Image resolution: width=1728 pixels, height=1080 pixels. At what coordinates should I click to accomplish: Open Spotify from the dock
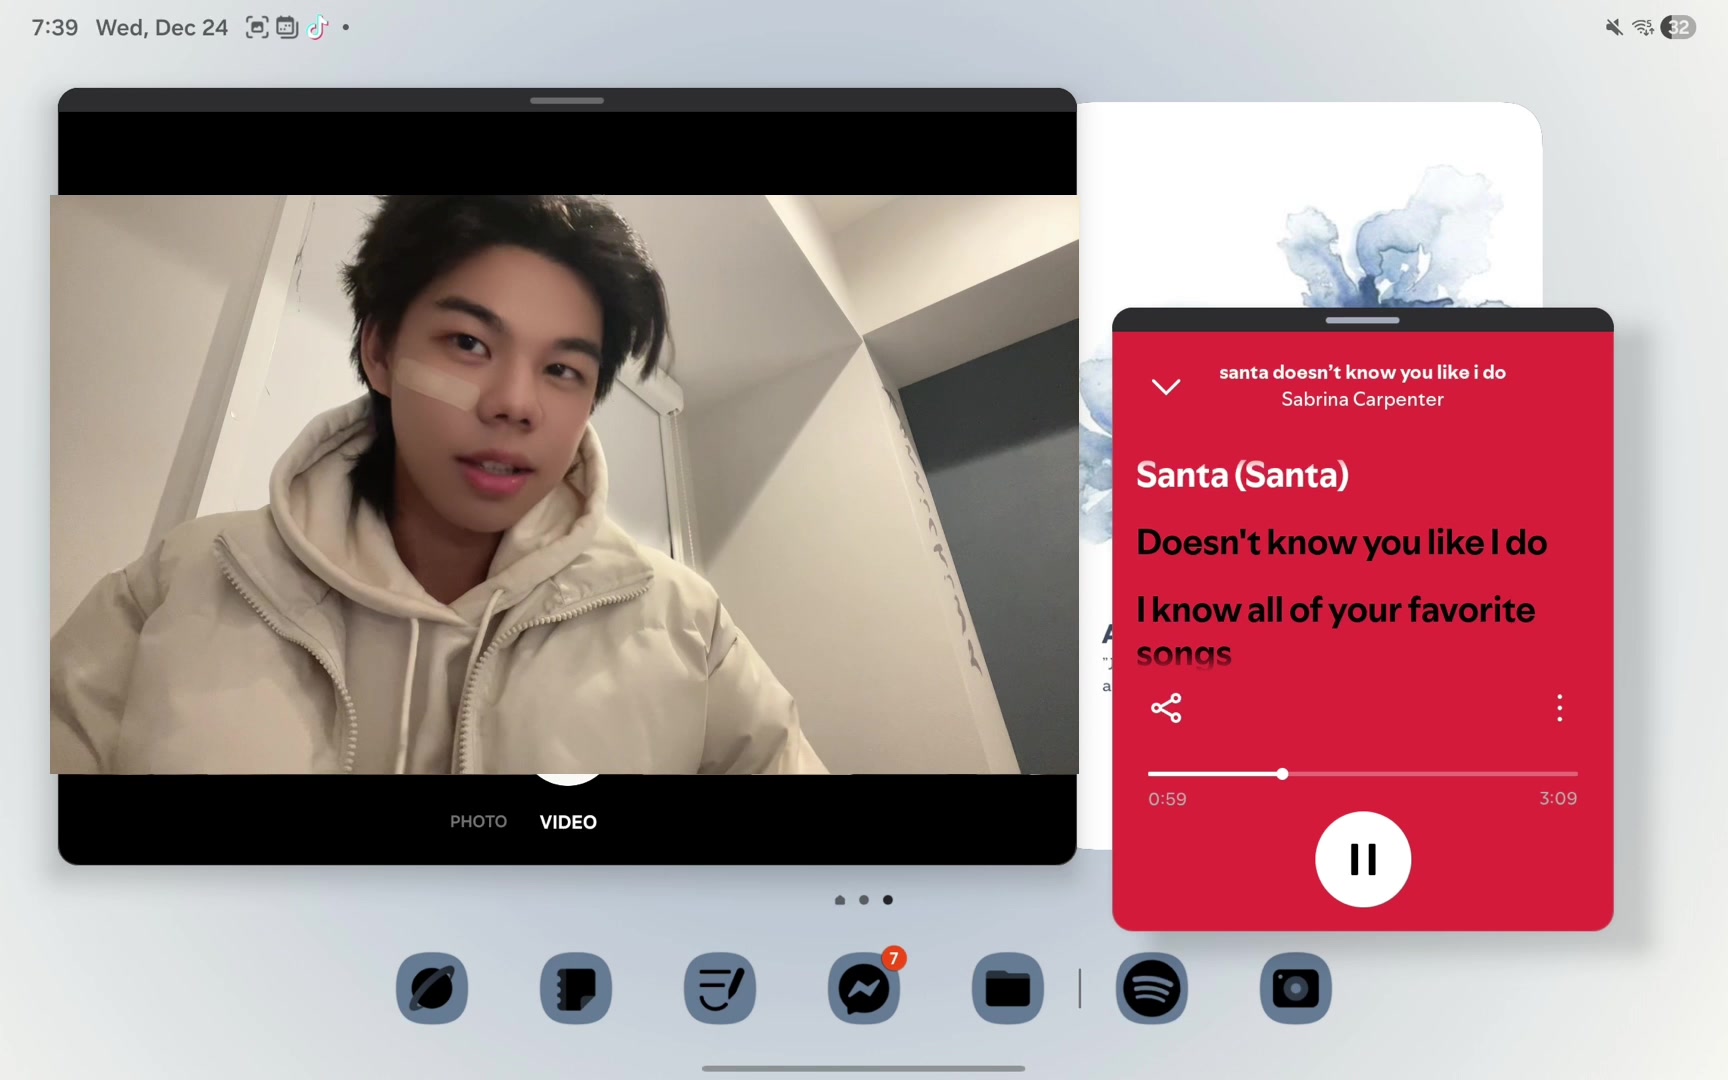coord(1152,988)
